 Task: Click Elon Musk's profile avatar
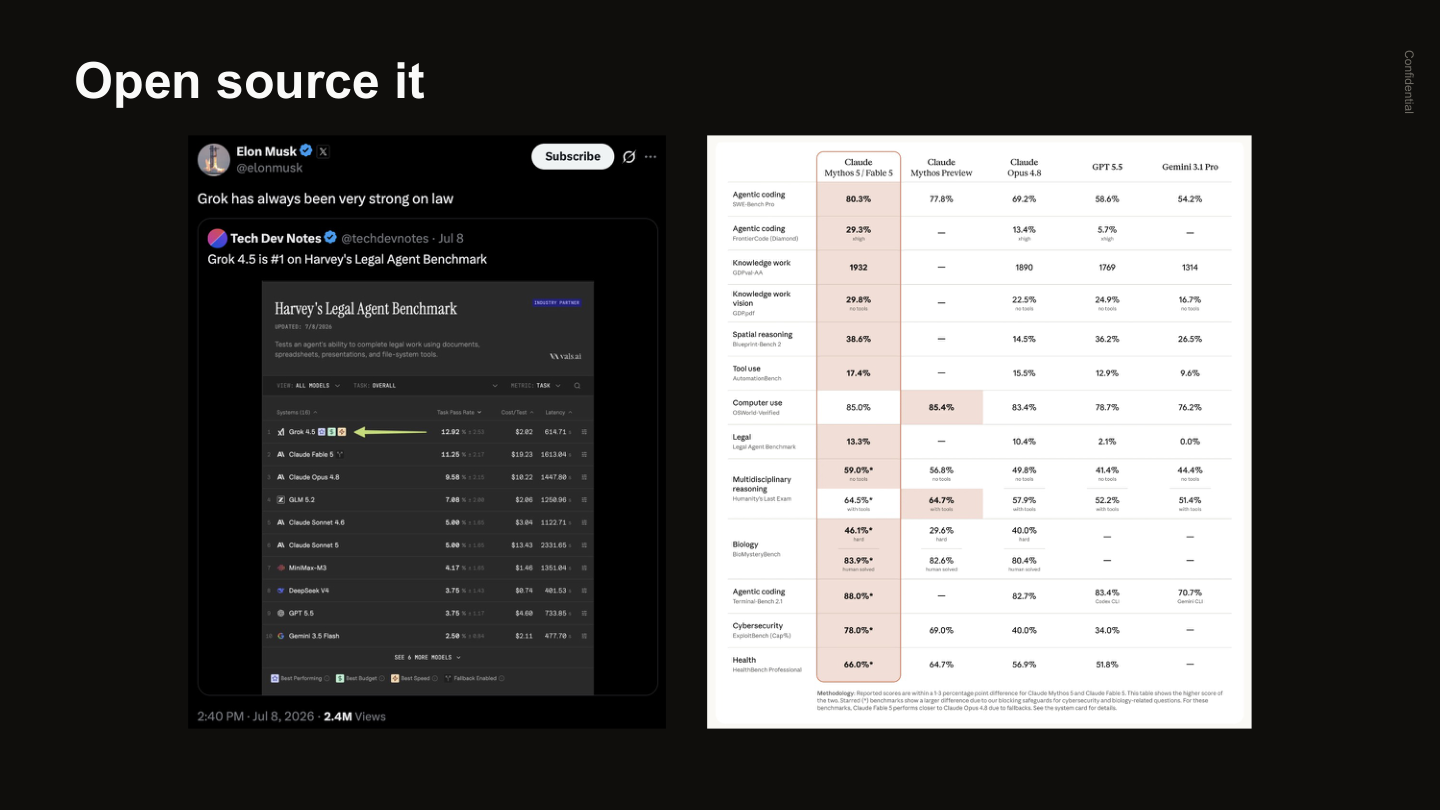[x=214, y=160]
